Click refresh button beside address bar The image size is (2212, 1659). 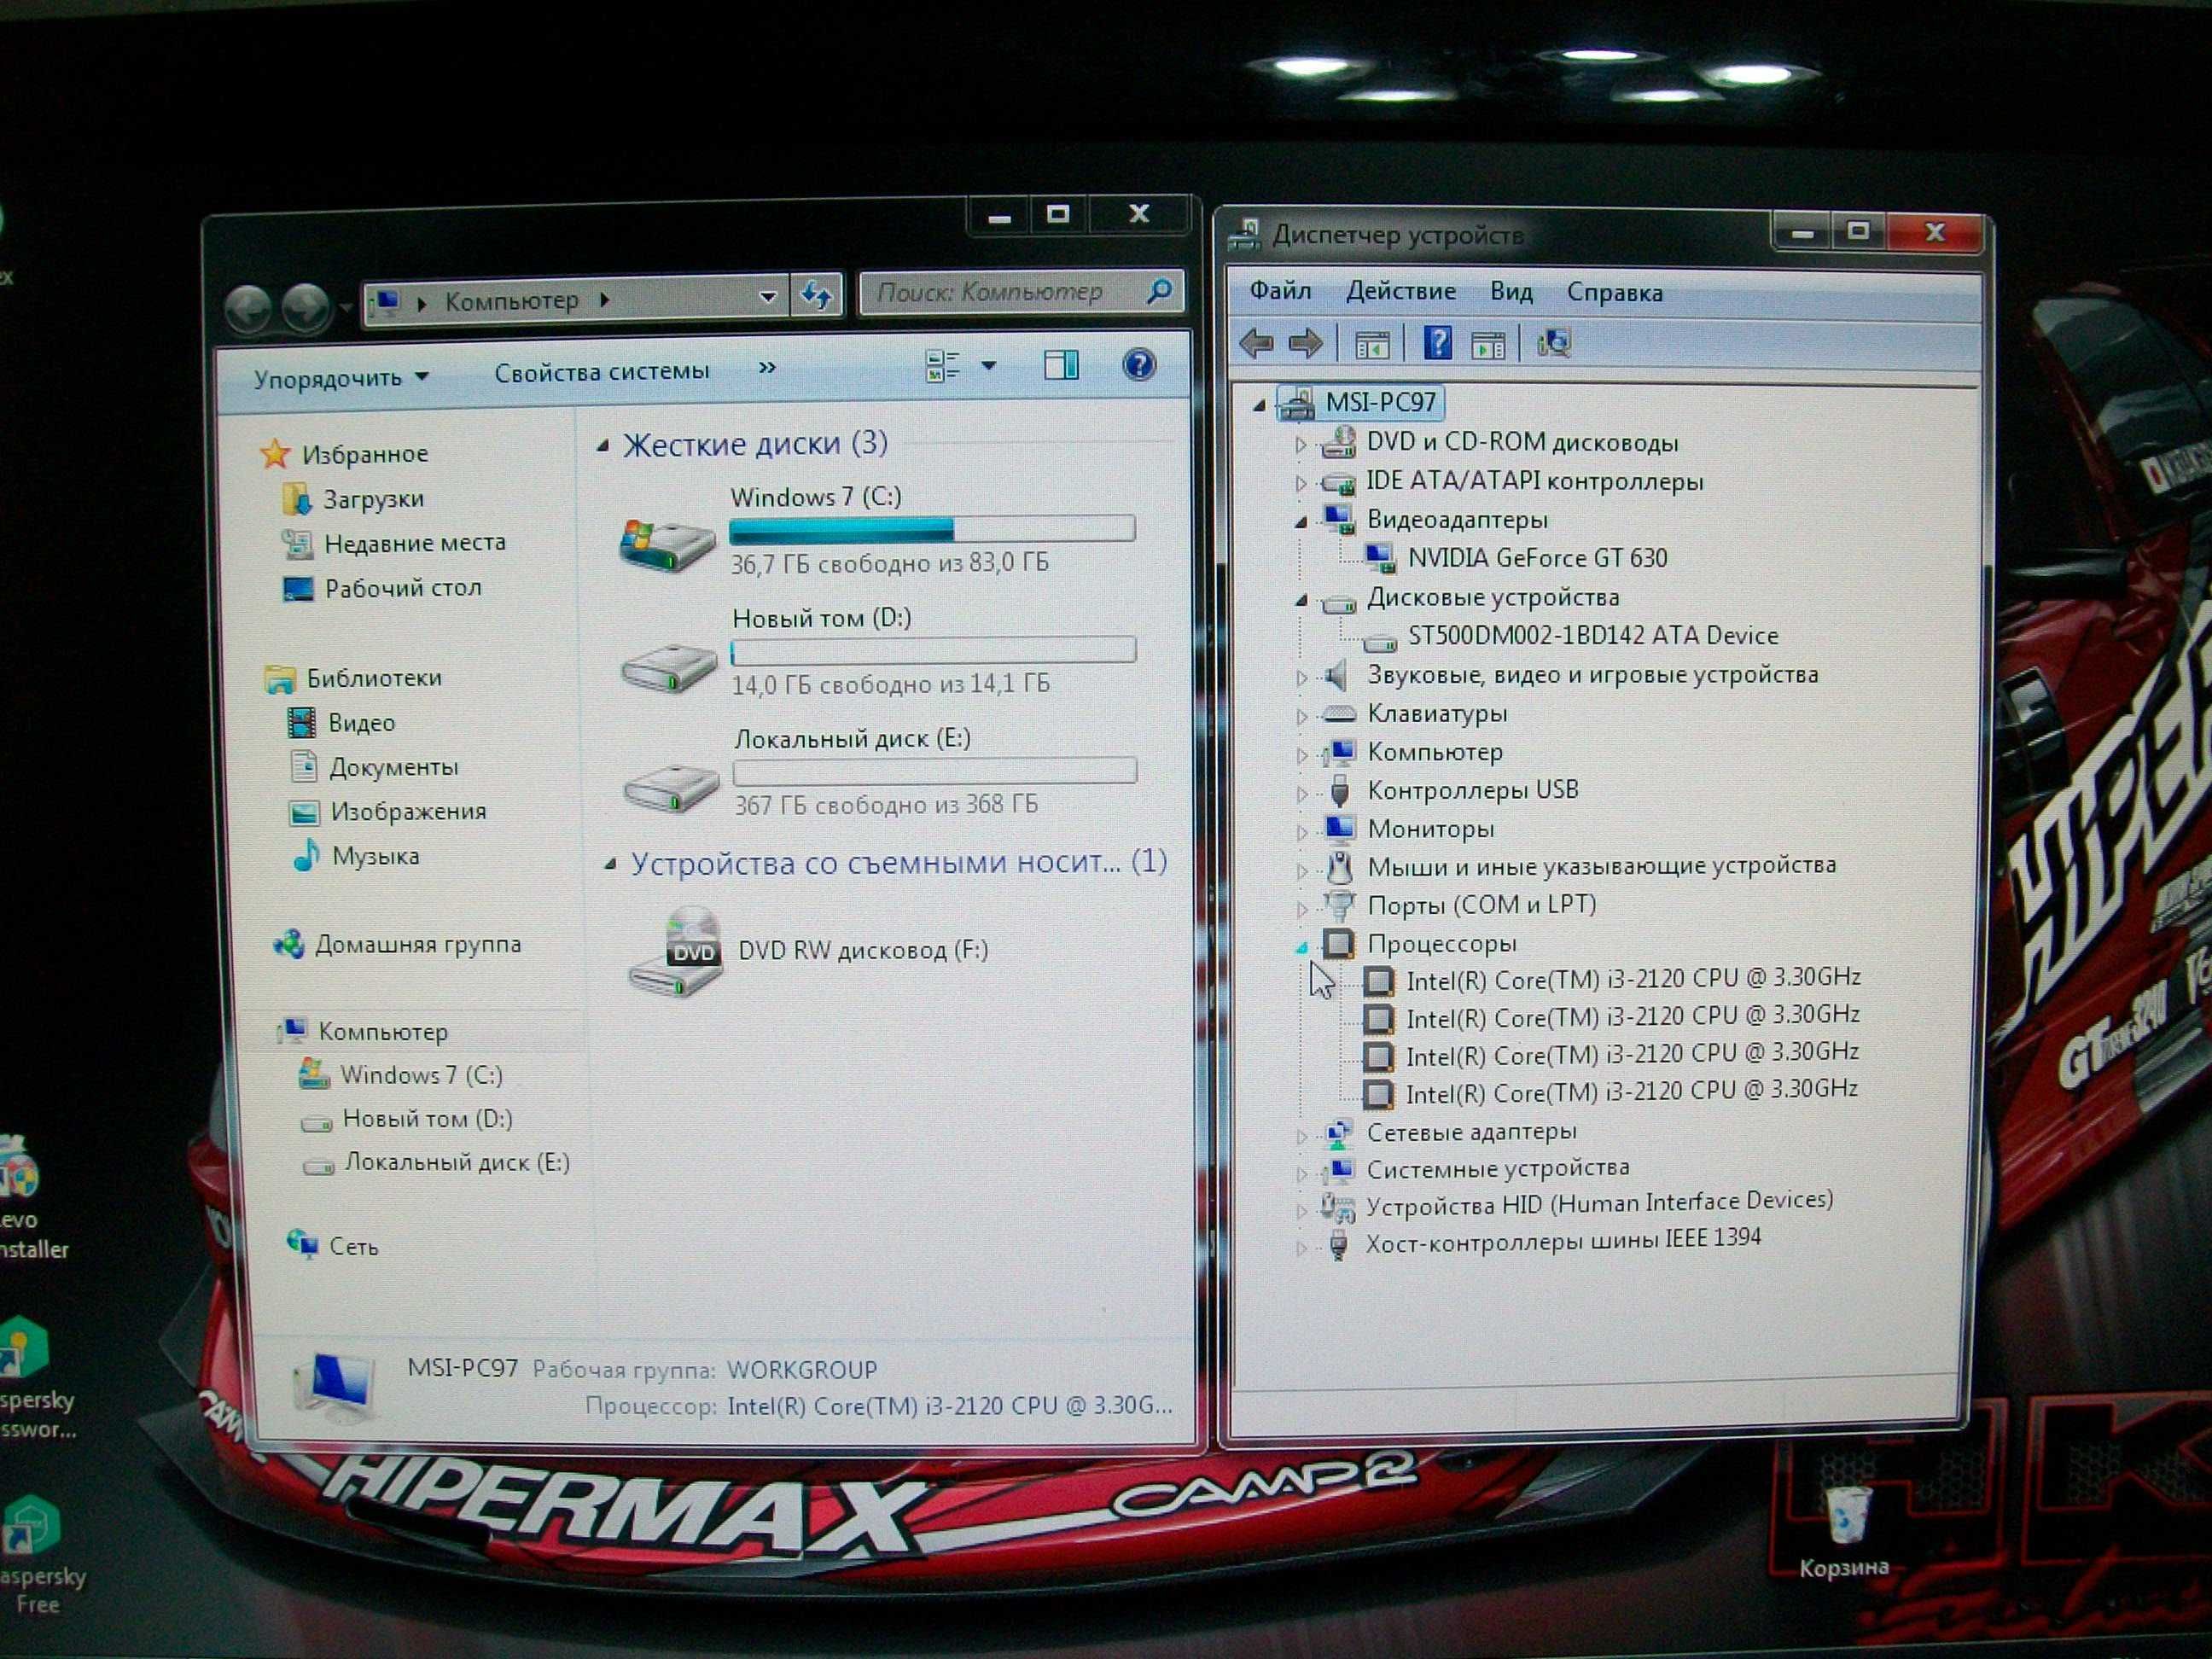tap(816, 295)
